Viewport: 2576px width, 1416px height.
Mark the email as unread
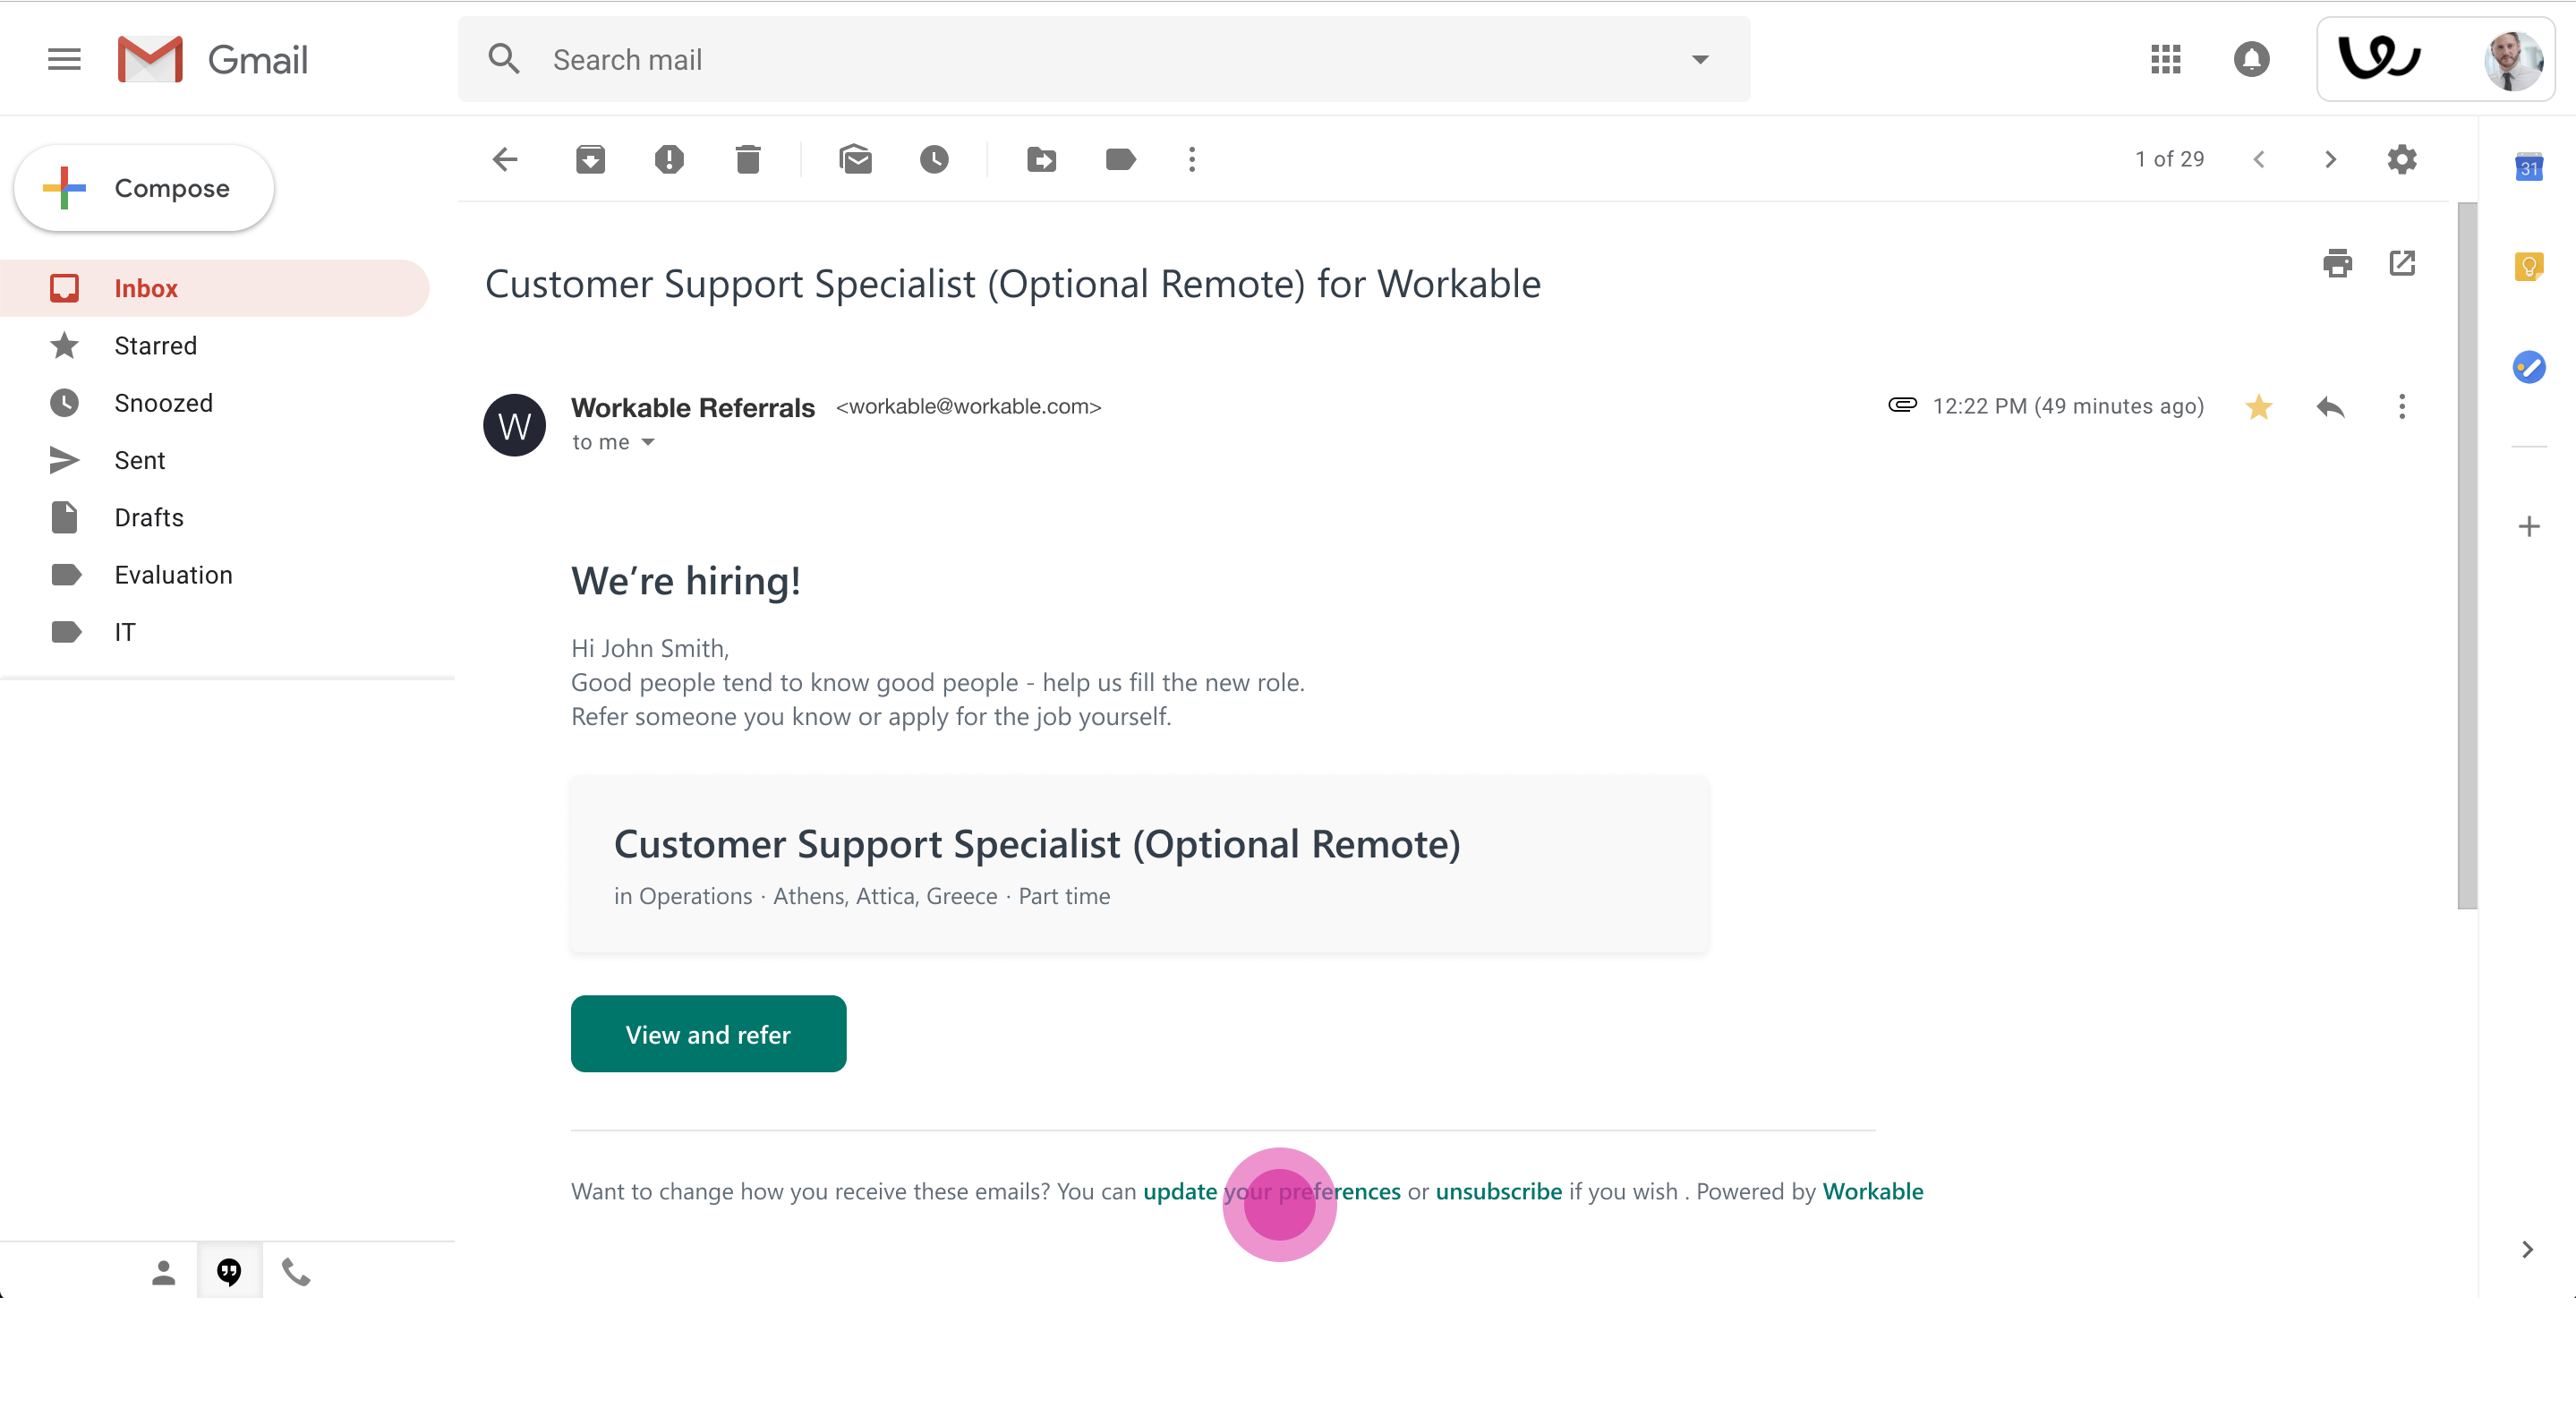(x=855, y=159)
